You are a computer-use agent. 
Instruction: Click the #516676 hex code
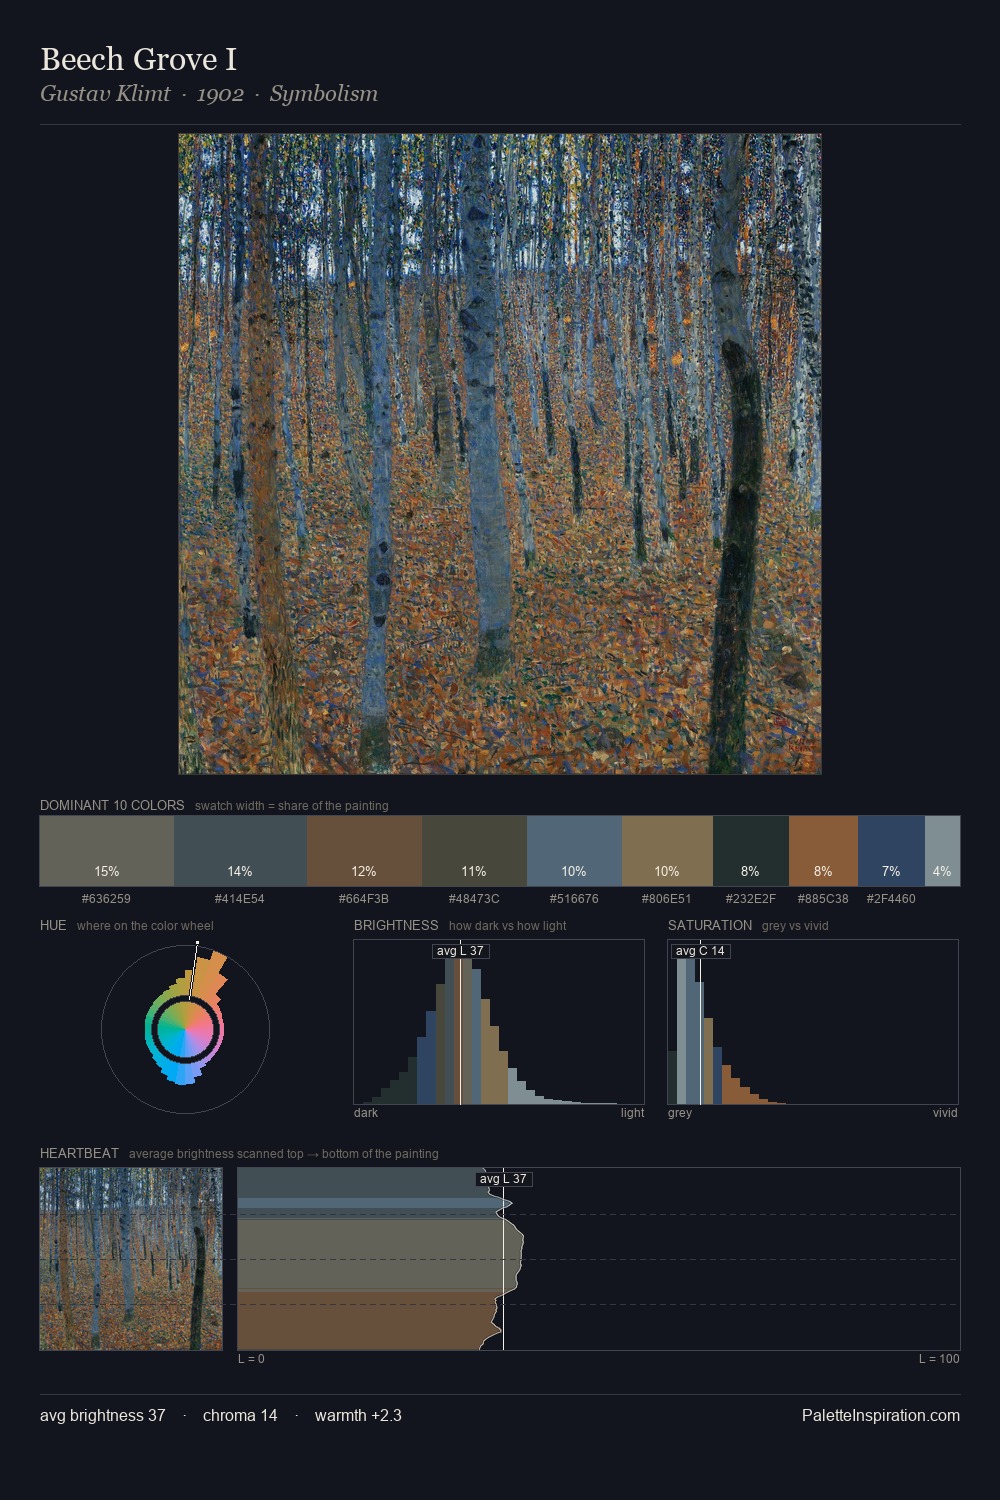pyautogui.click(x=574, y=898)
